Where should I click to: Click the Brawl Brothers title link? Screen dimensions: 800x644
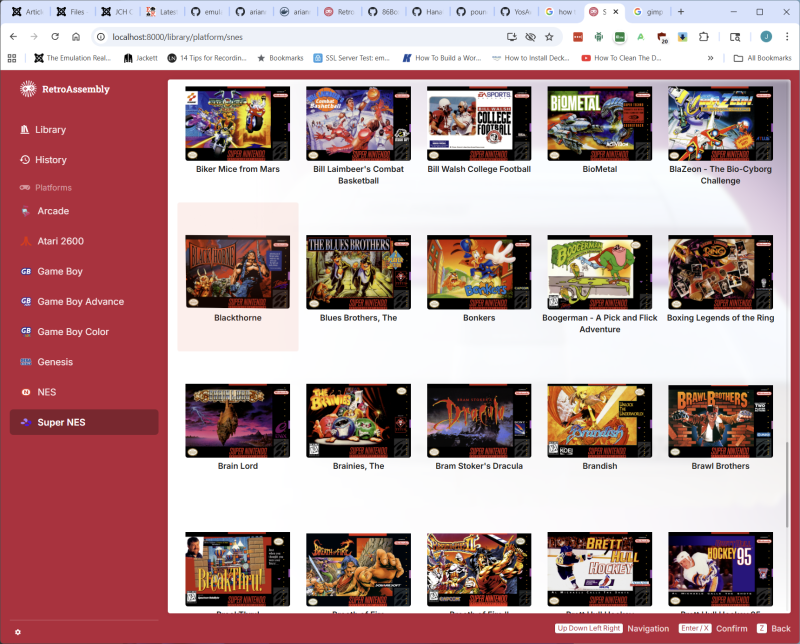(720, 466)
